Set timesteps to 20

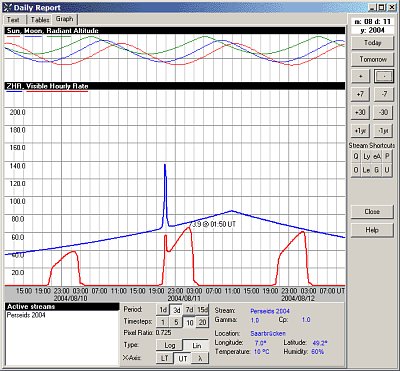click(202, 322)
